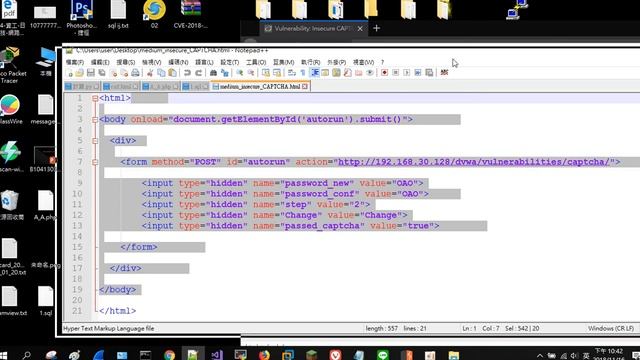This screenshot has width=640, height=360.
Task: Click line number 13 in the margin
Action: [x=77, y=226]
